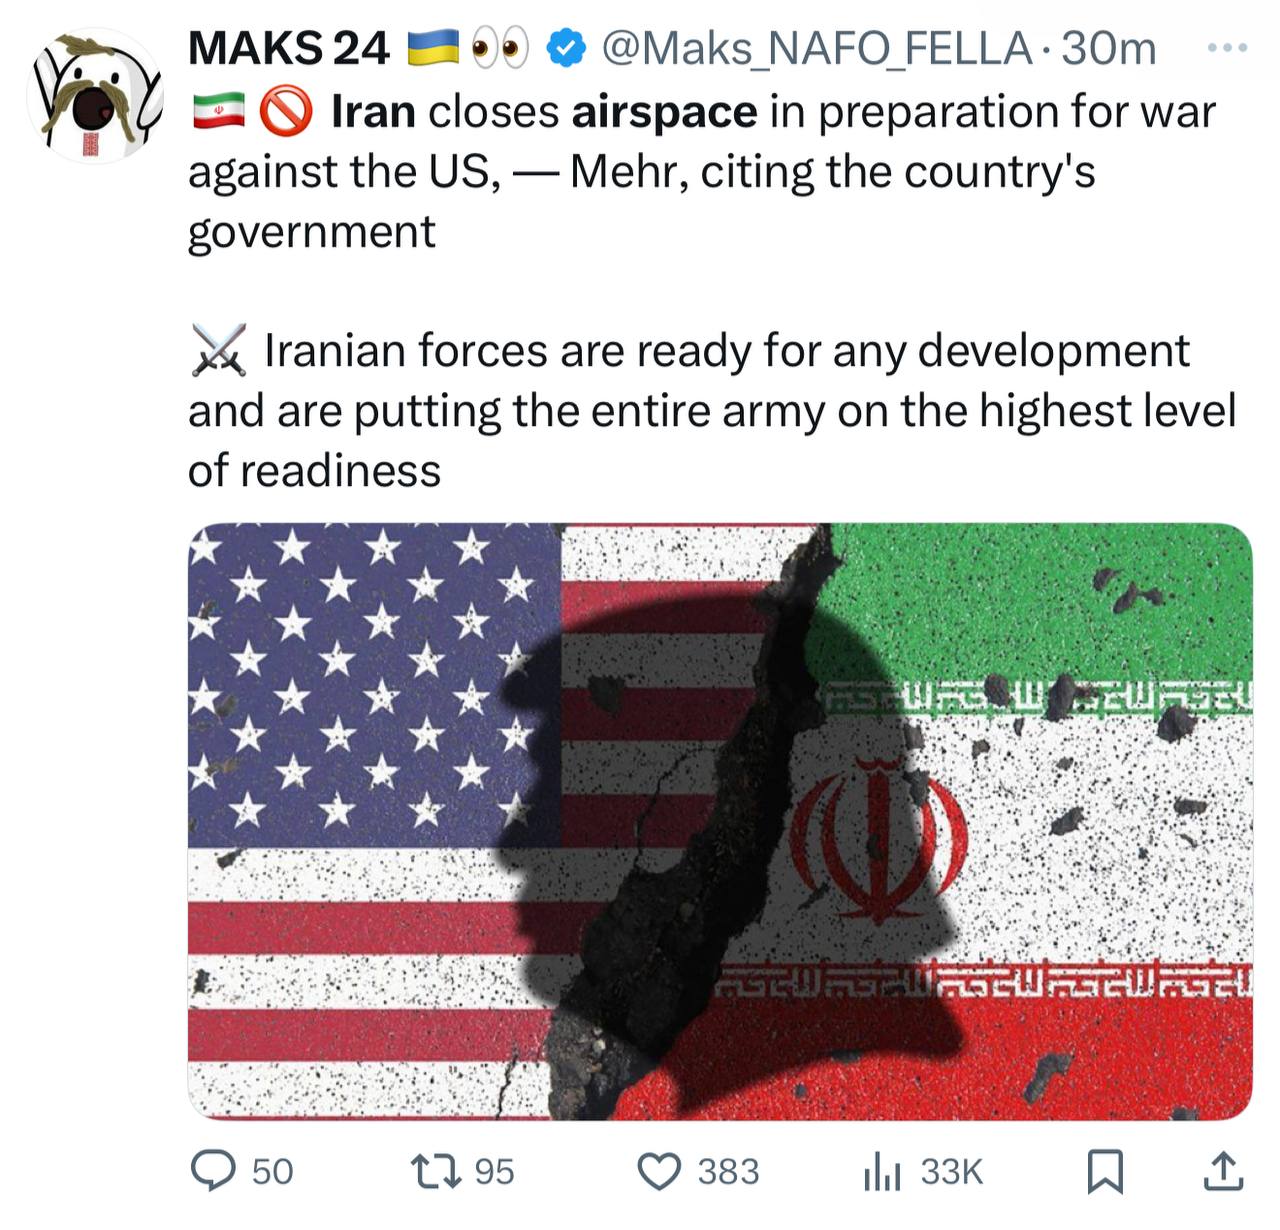The height and width of the screenshot is (1230, 1280).
Task: Click the red prohibited sign emoji
Action: (286, 111)
